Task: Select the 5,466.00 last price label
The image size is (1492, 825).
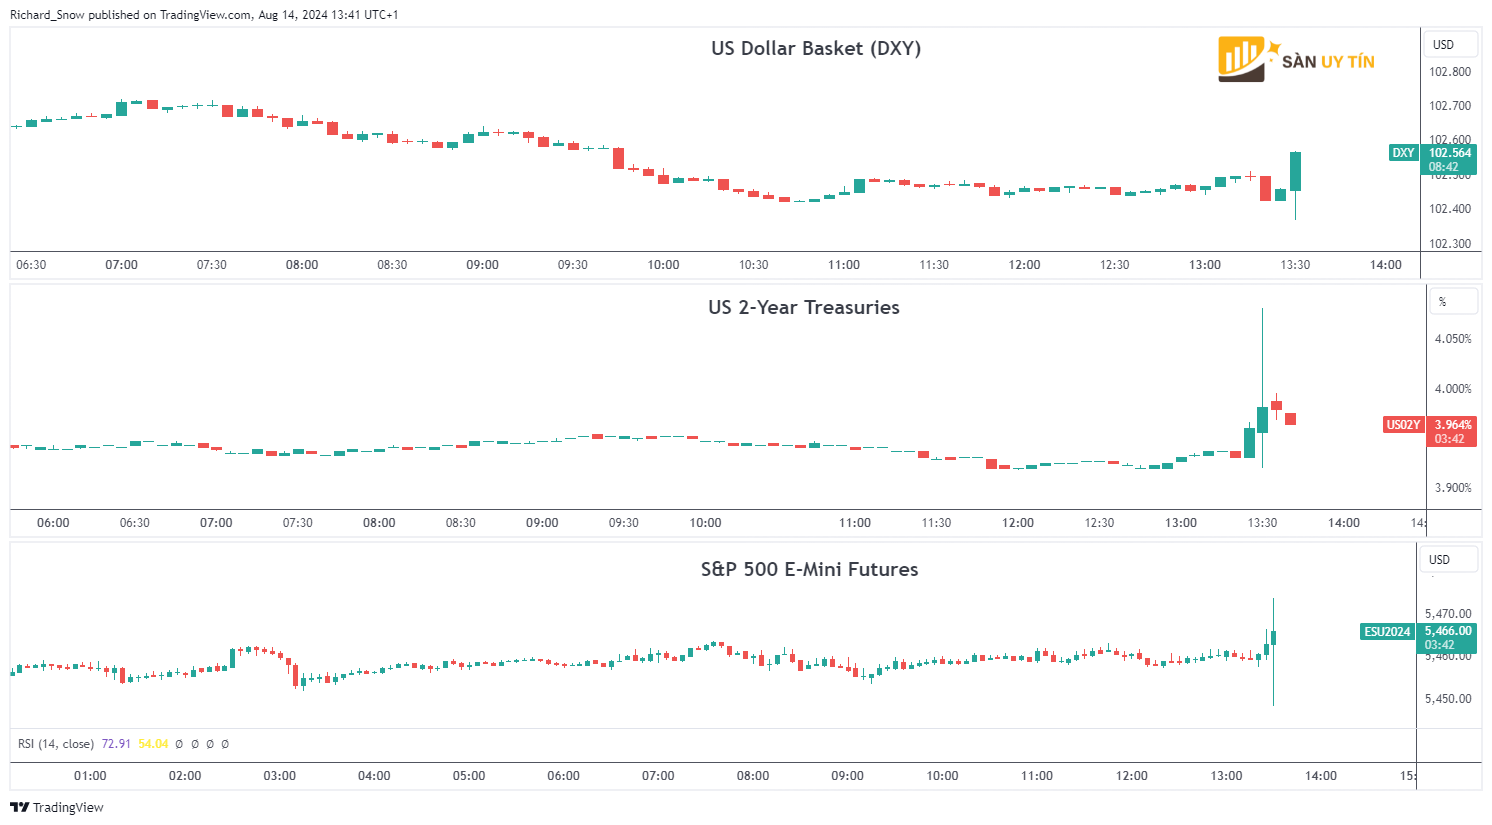Action: tap(1448, 631)
